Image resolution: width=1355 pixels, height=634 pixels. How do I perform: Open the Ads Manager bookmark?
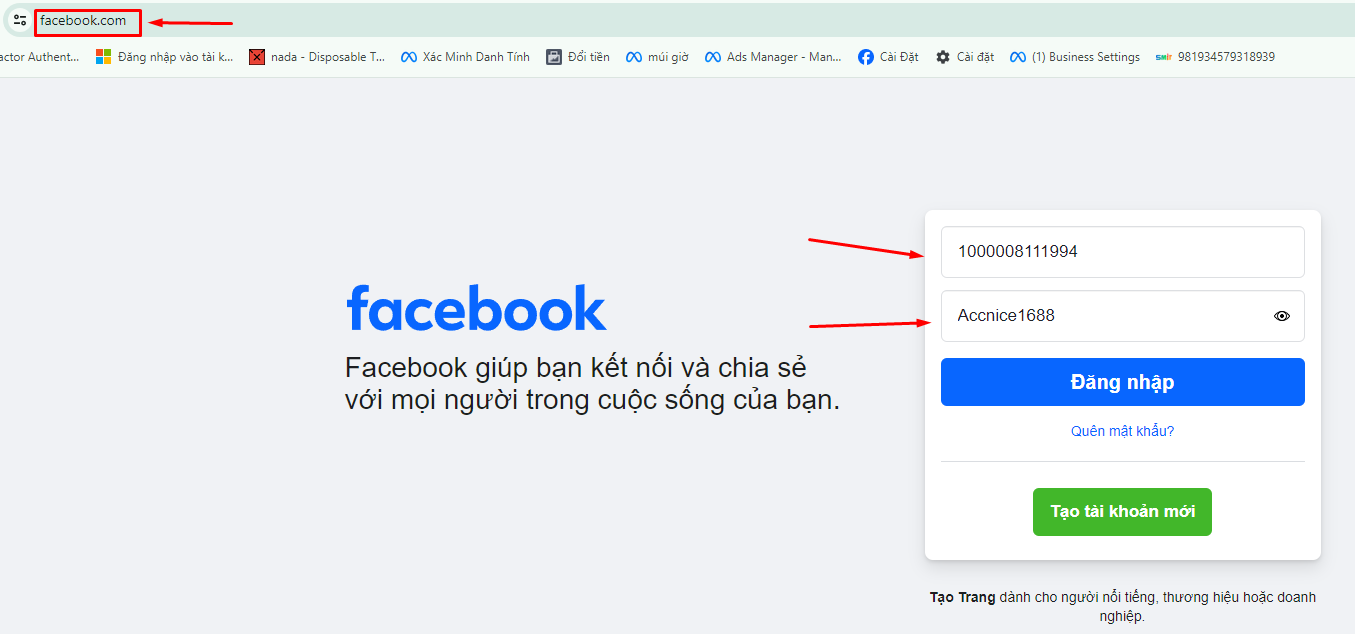[773, 57]
